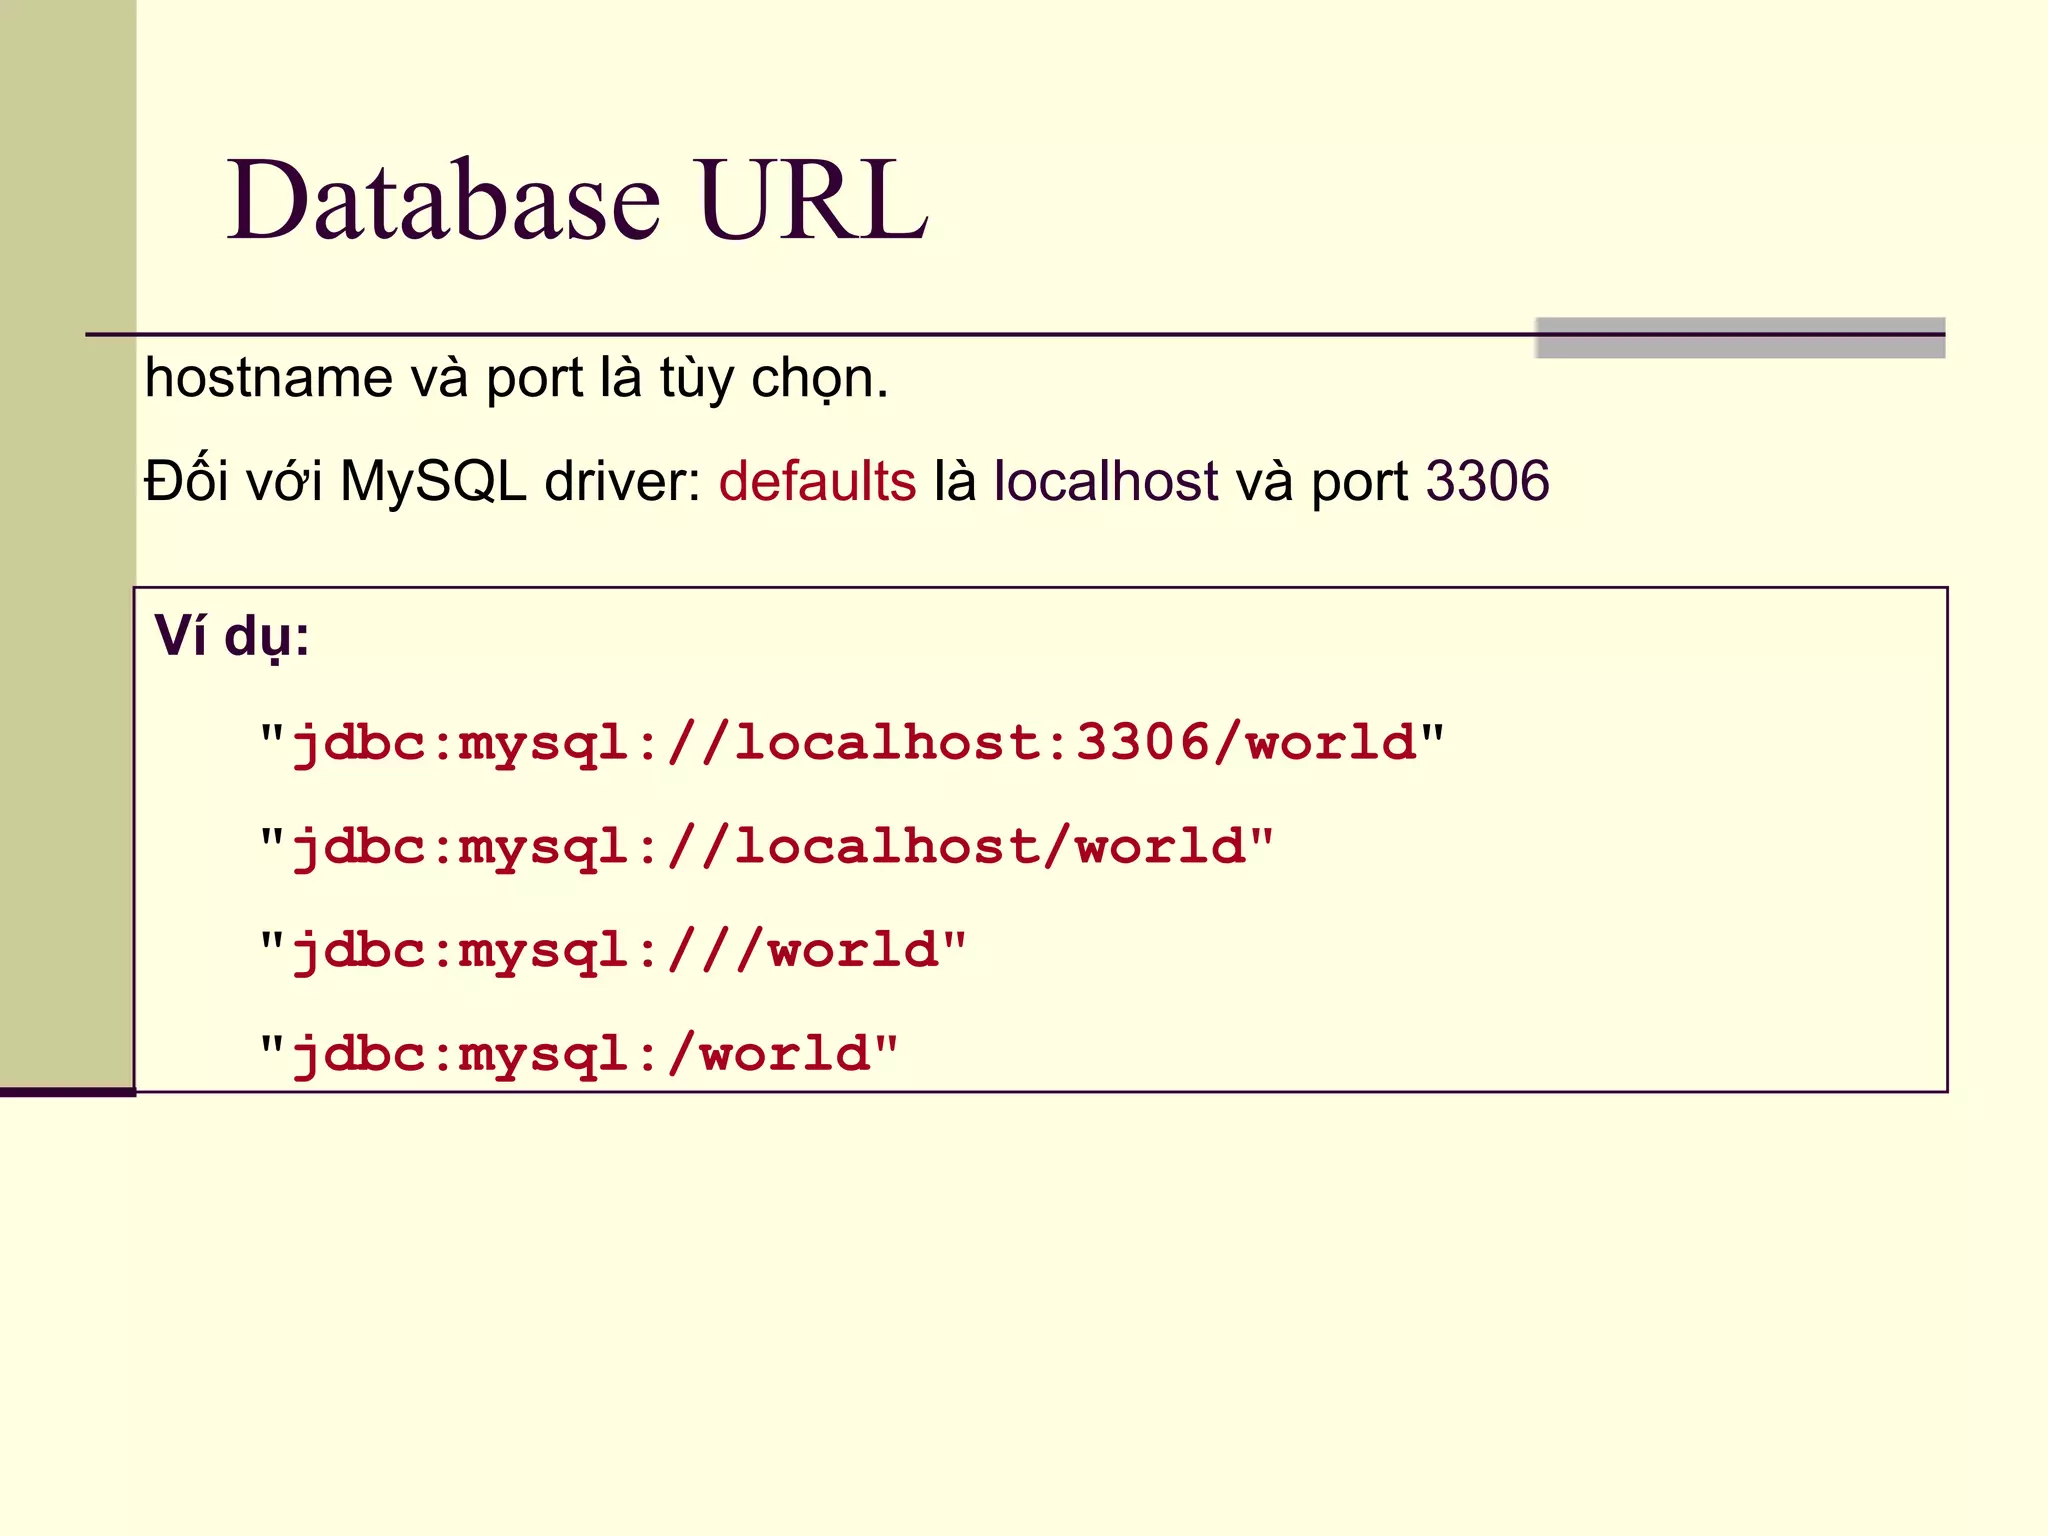
Task: Click the line 'hostname và port là tùy chọn.'
Action: (516, 381)
